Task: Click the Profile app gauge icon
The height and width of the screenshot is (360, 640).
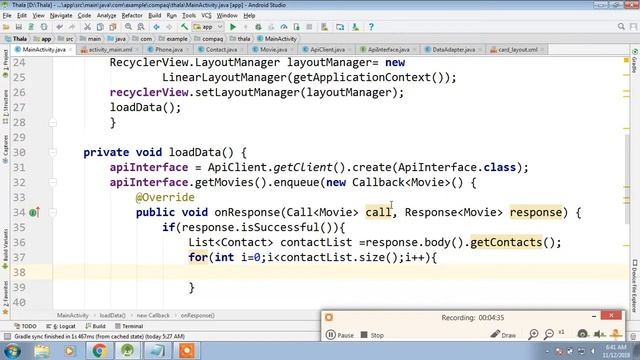Action: (x=284, y=27)
